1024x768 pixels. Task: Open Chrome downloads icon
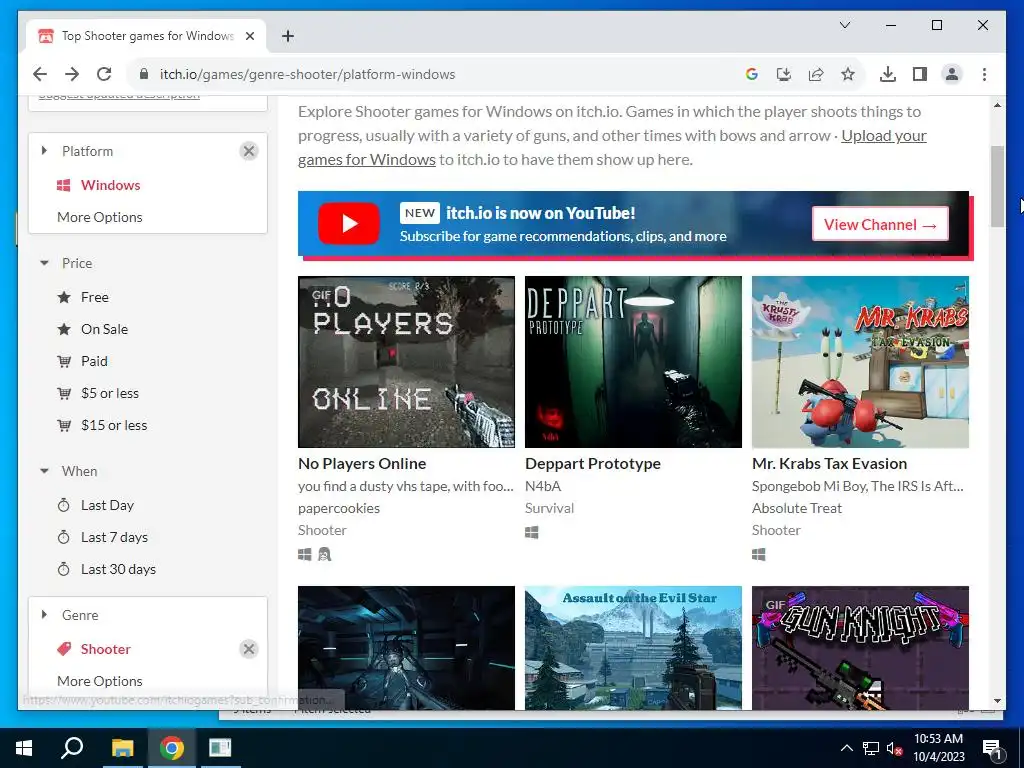tap(888, 74)
